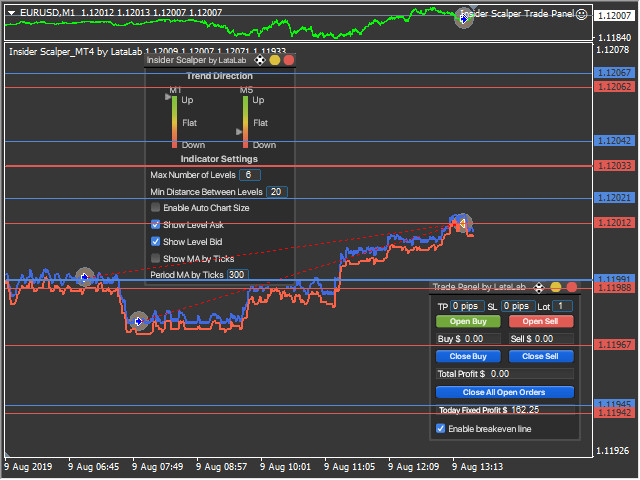Image resolution: width=640 pixels, height=480 pixels.
Task: Close Trade Panel using red circle button
Action: point(572,287)
